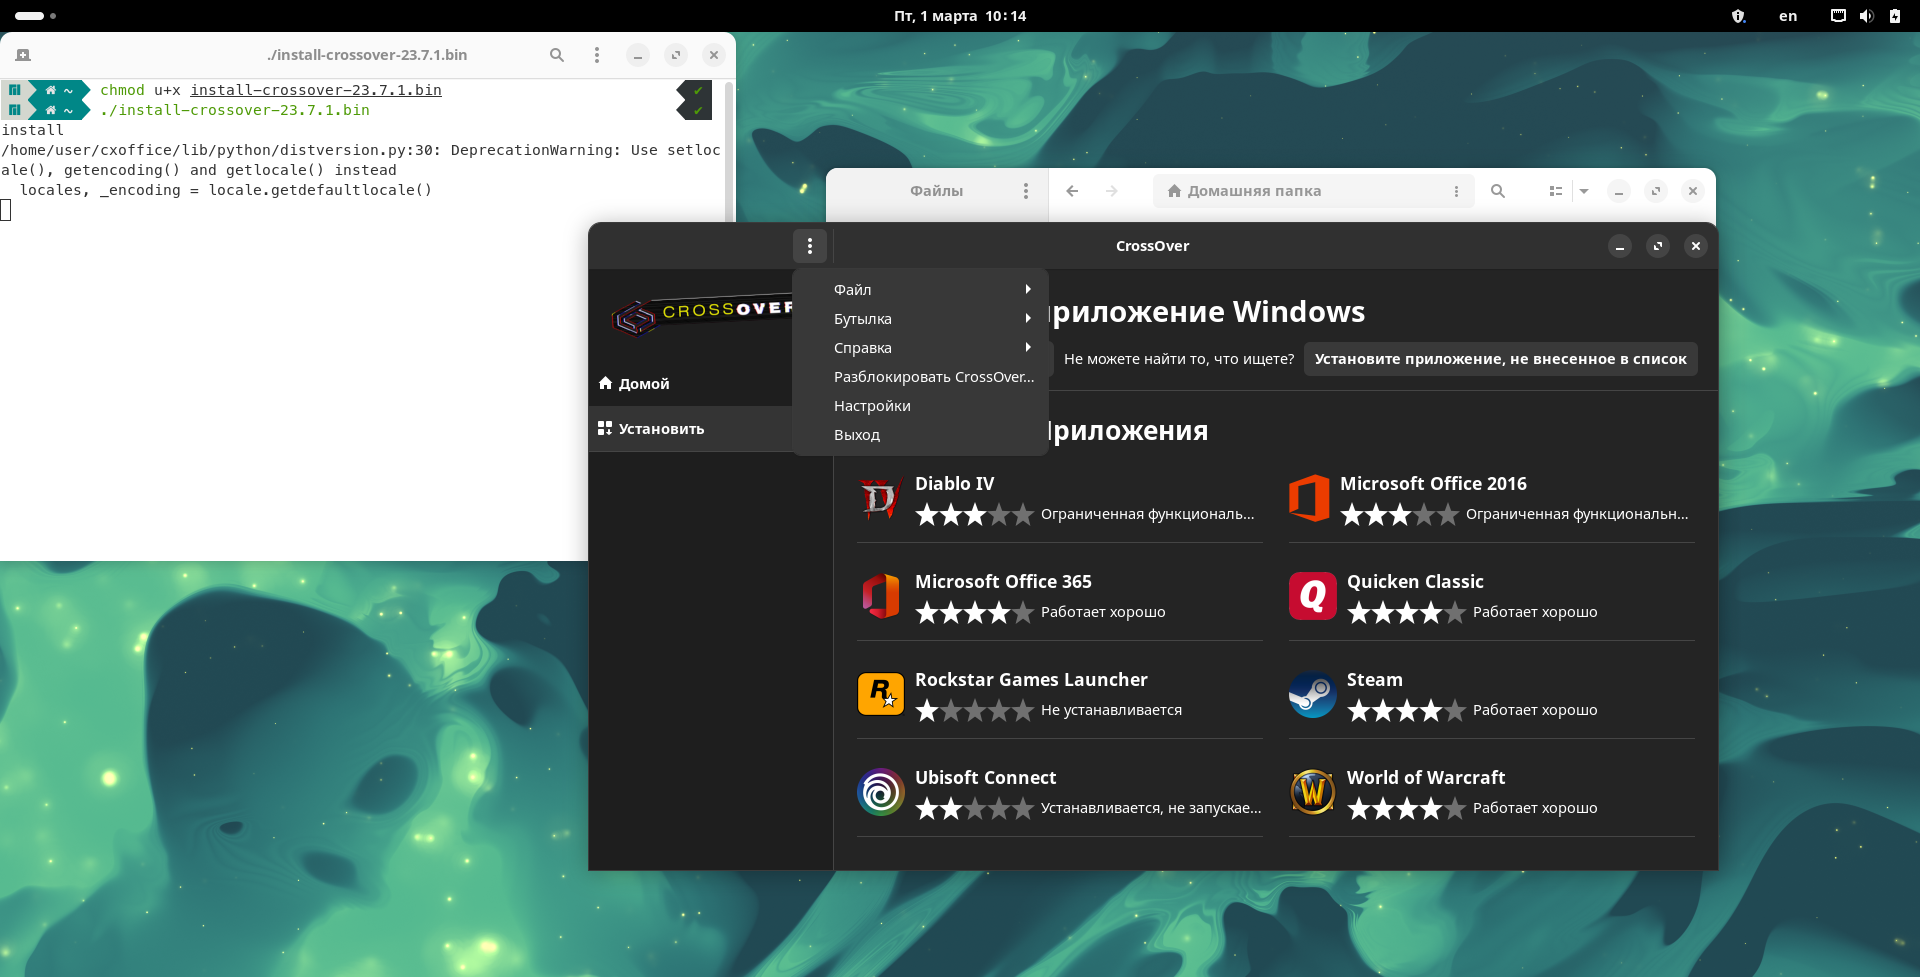Click the Rockstar Games Launcher icon
The height and width of the screenshot is (977, 1920).
880,694
